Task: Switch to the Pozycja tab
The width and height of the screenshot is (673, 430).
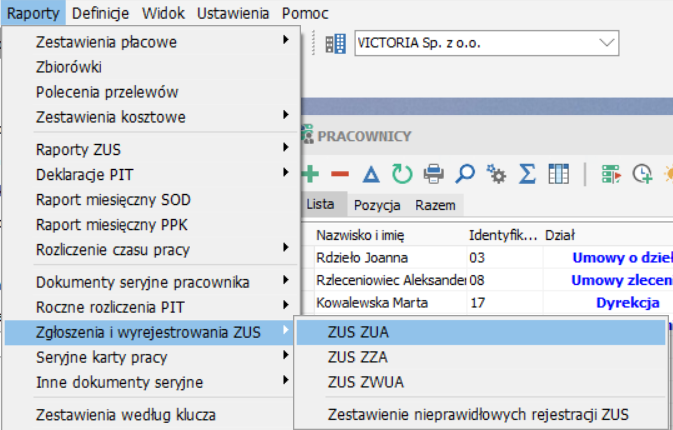Action: 377,205
